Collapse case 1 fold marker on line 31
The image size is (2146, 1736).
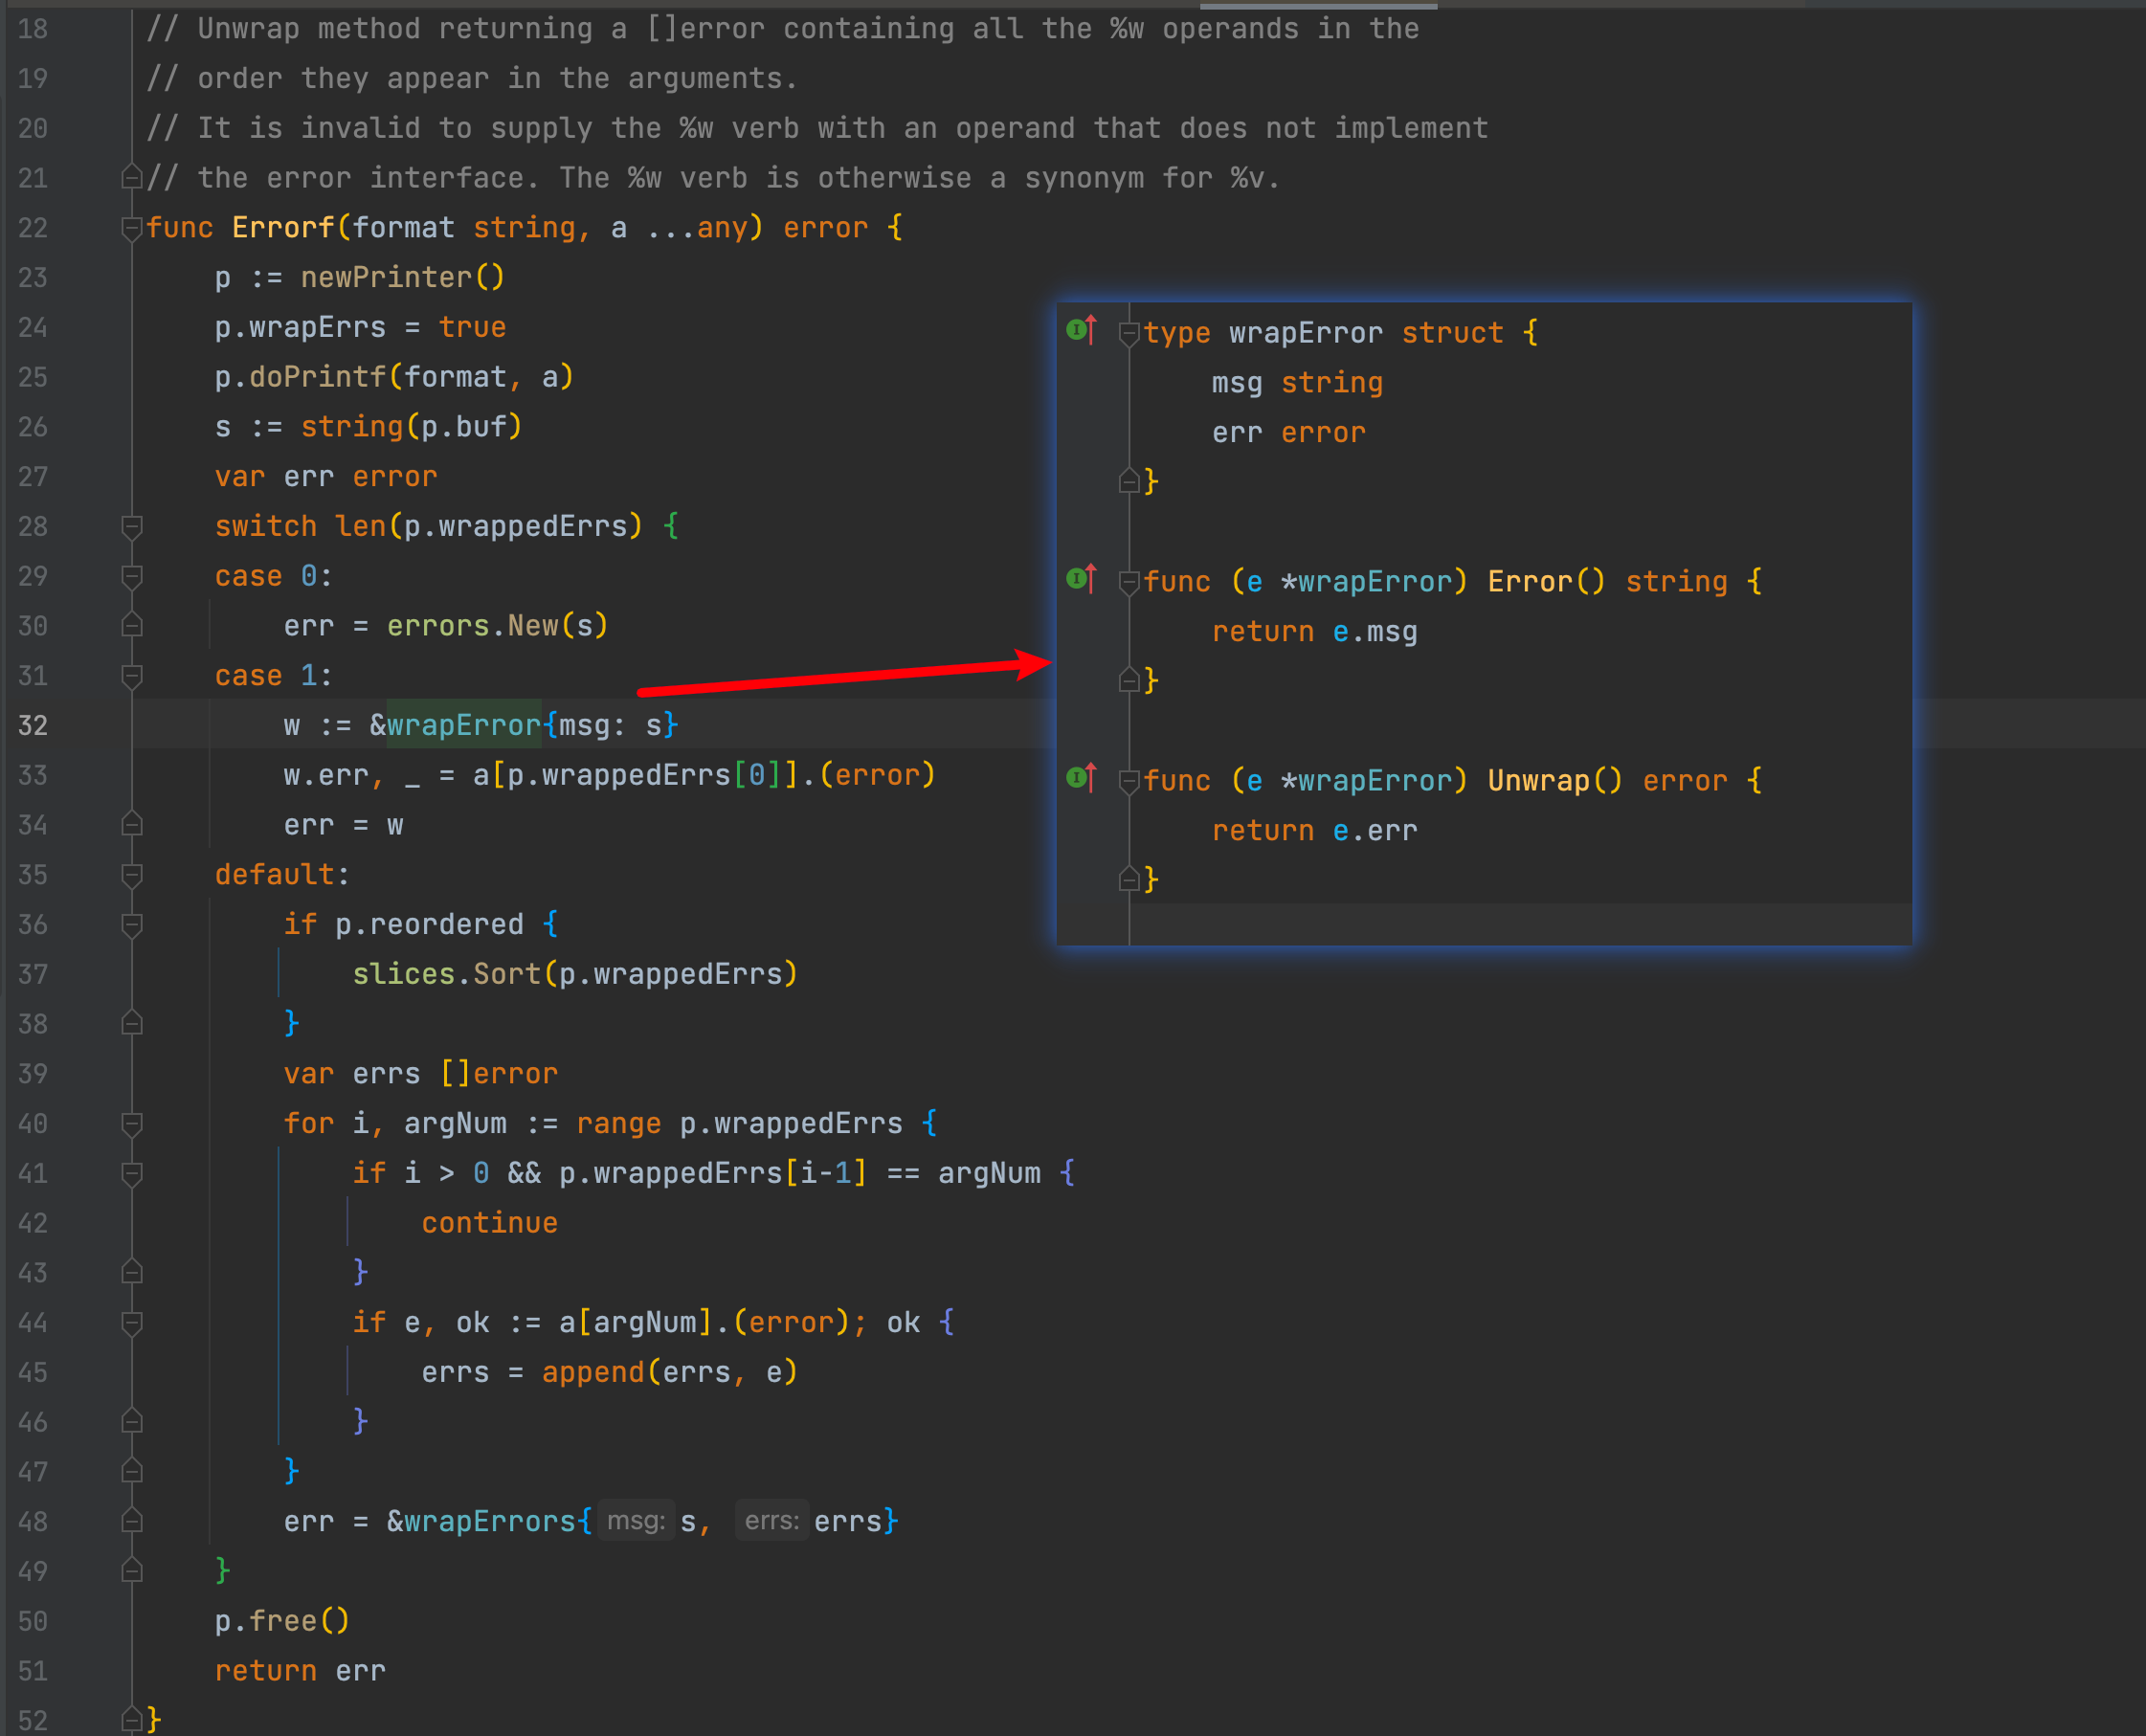point(131,676)
